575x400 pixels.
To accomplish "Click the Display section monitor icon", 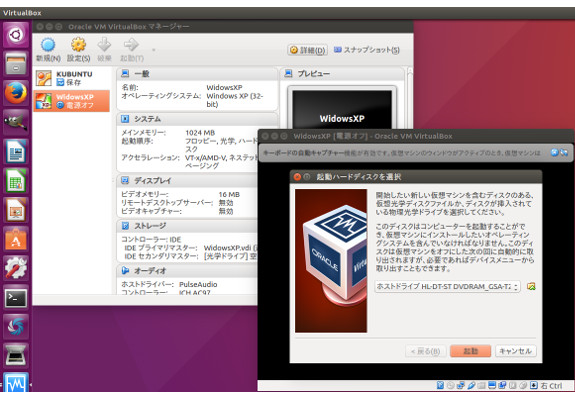I will 125,180.
